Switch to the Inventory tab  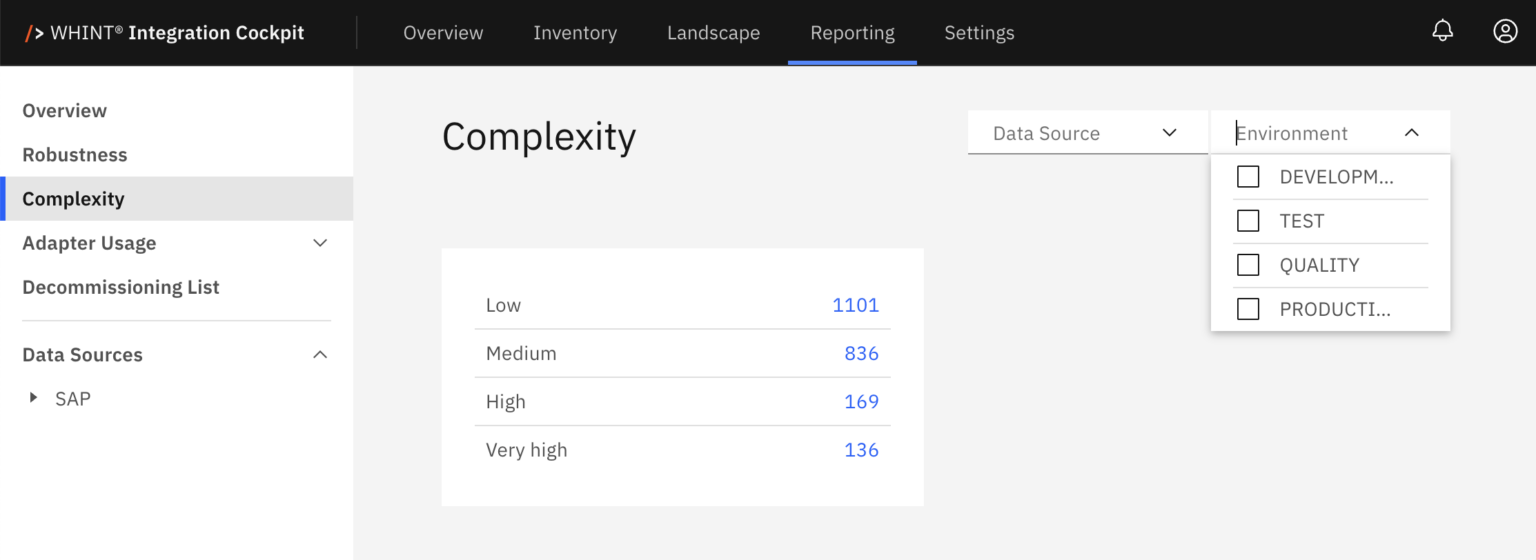[x=575, y=33]
